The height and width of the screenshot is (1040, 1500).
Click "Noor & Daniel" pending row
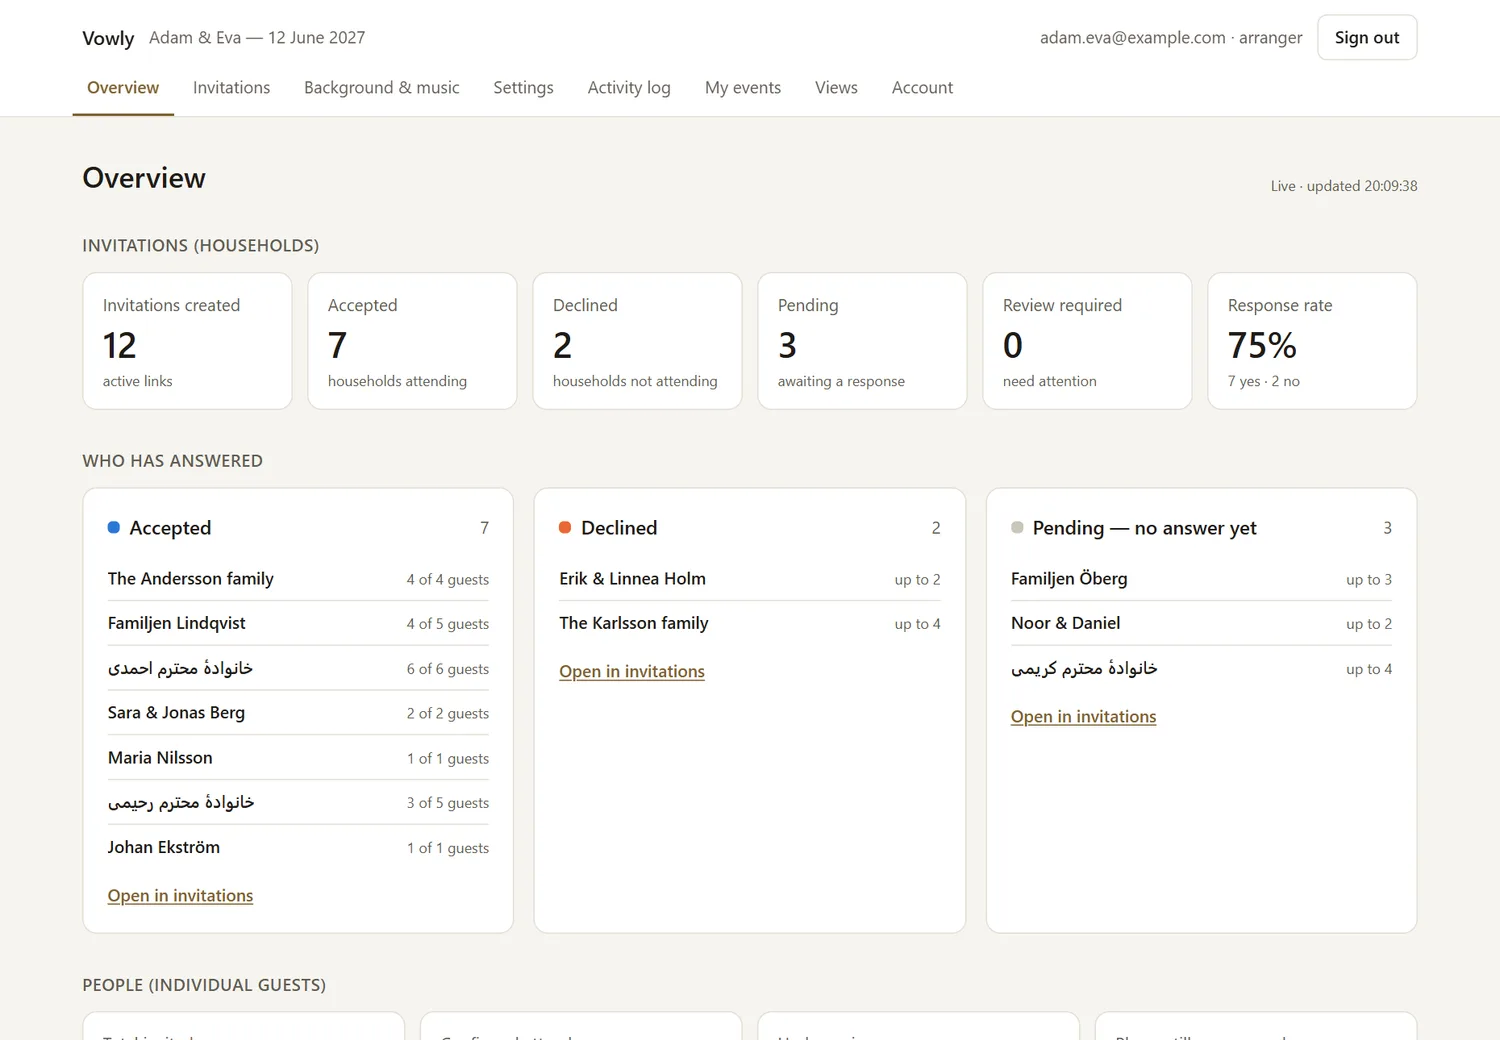tap(1201, 623)
